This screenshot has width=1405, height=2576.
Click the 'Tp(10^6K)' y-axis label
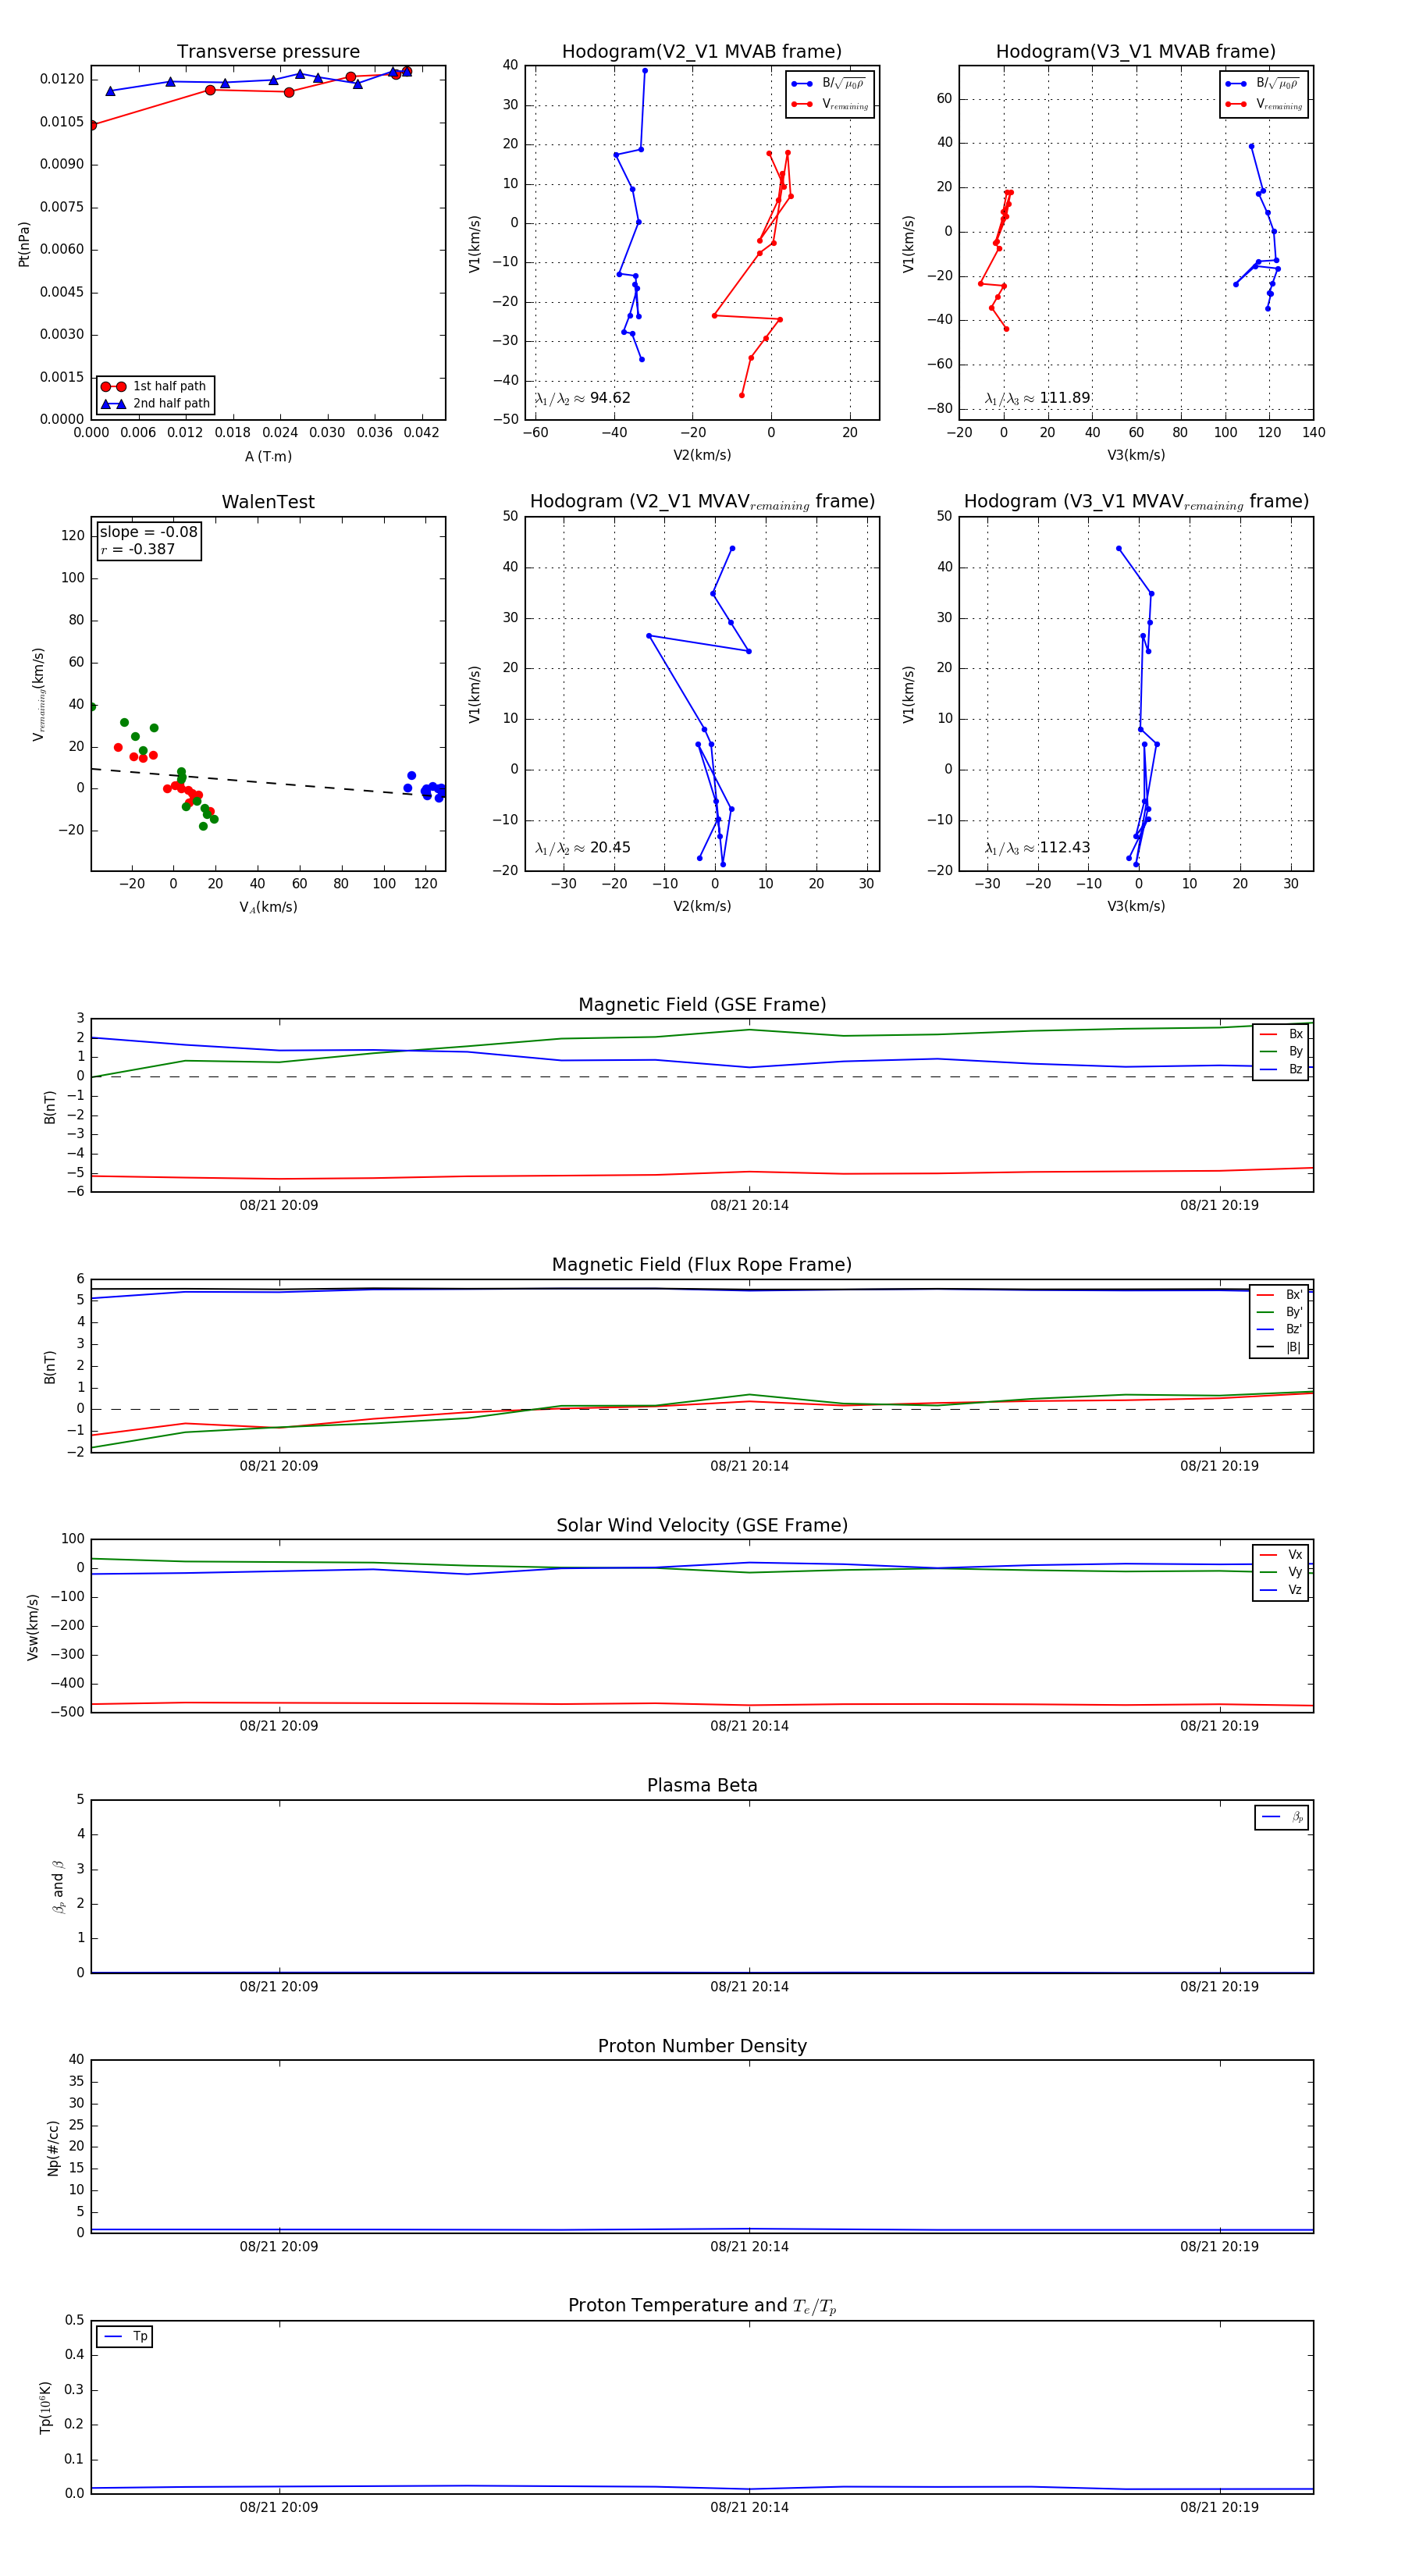point(45,2408)
